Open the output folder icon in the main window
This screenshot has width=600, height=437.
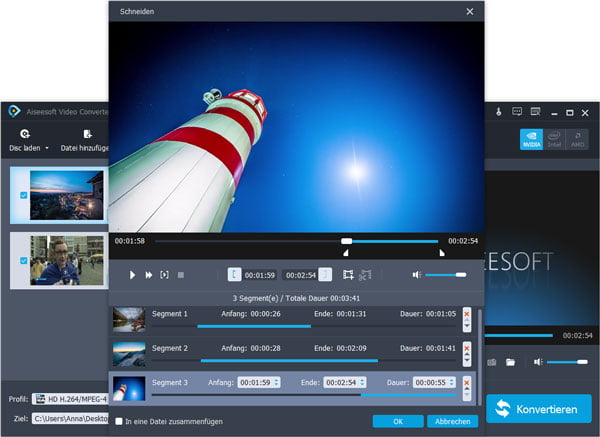point(510,361)
